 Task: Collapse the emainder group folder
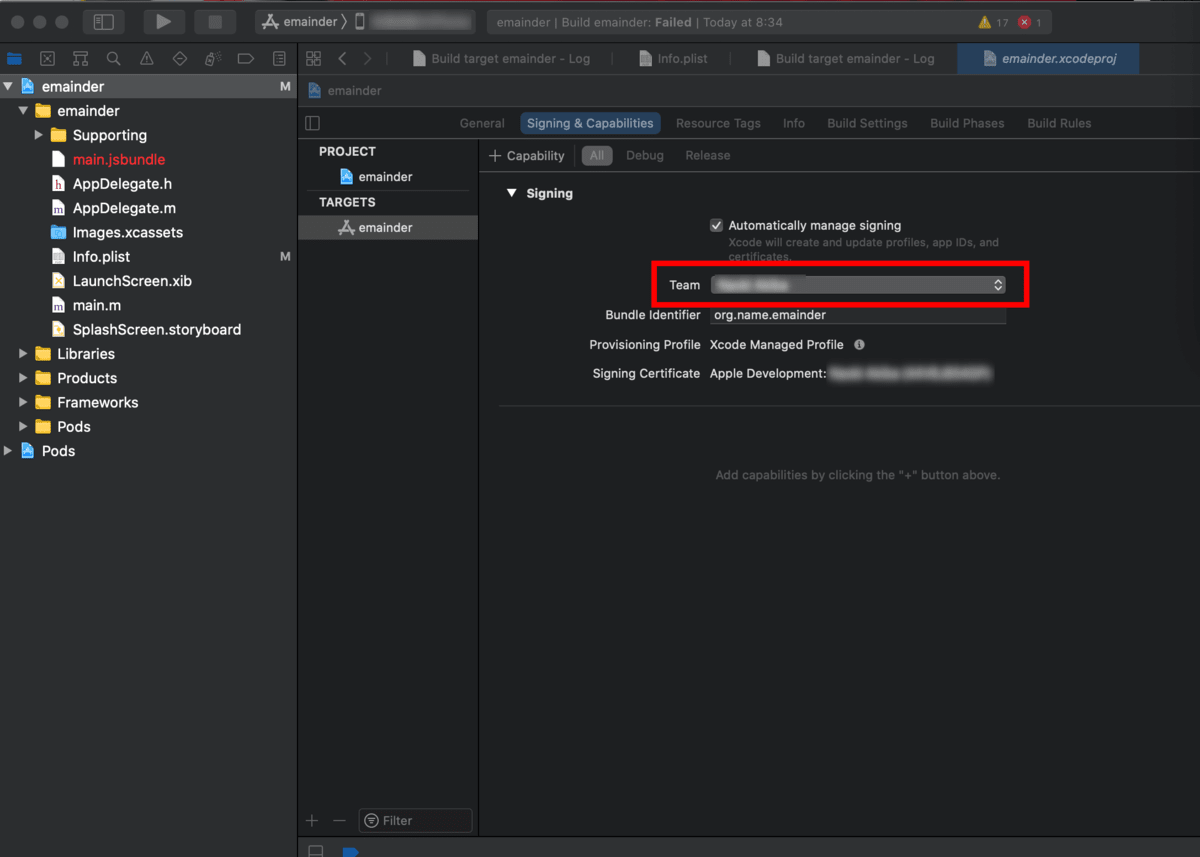tap(24, 110)
